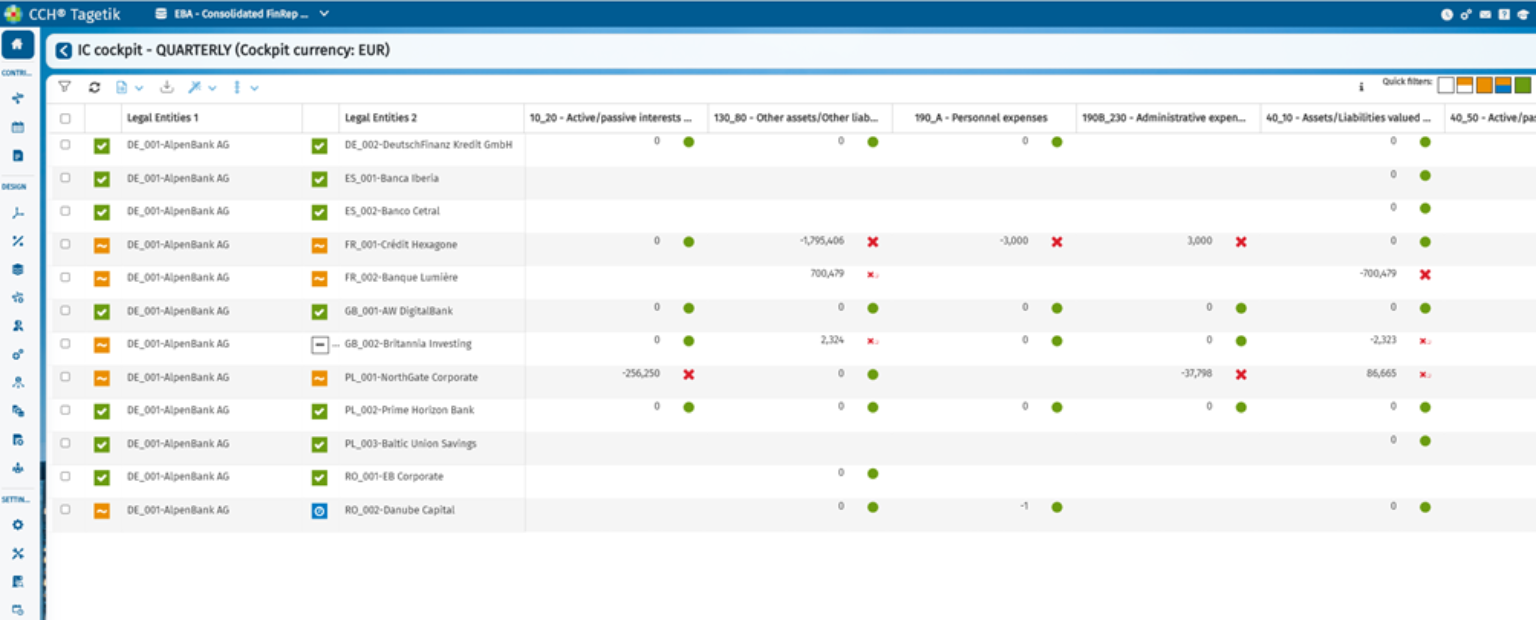Tick the select-all checkbox in table header
The image size is (1536, 623).
click(x=66, y=118)
